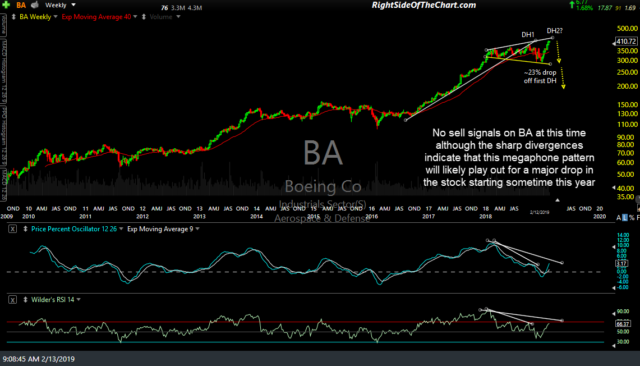Click the move arrows icon before BA Weekly

tap(13, 17)
